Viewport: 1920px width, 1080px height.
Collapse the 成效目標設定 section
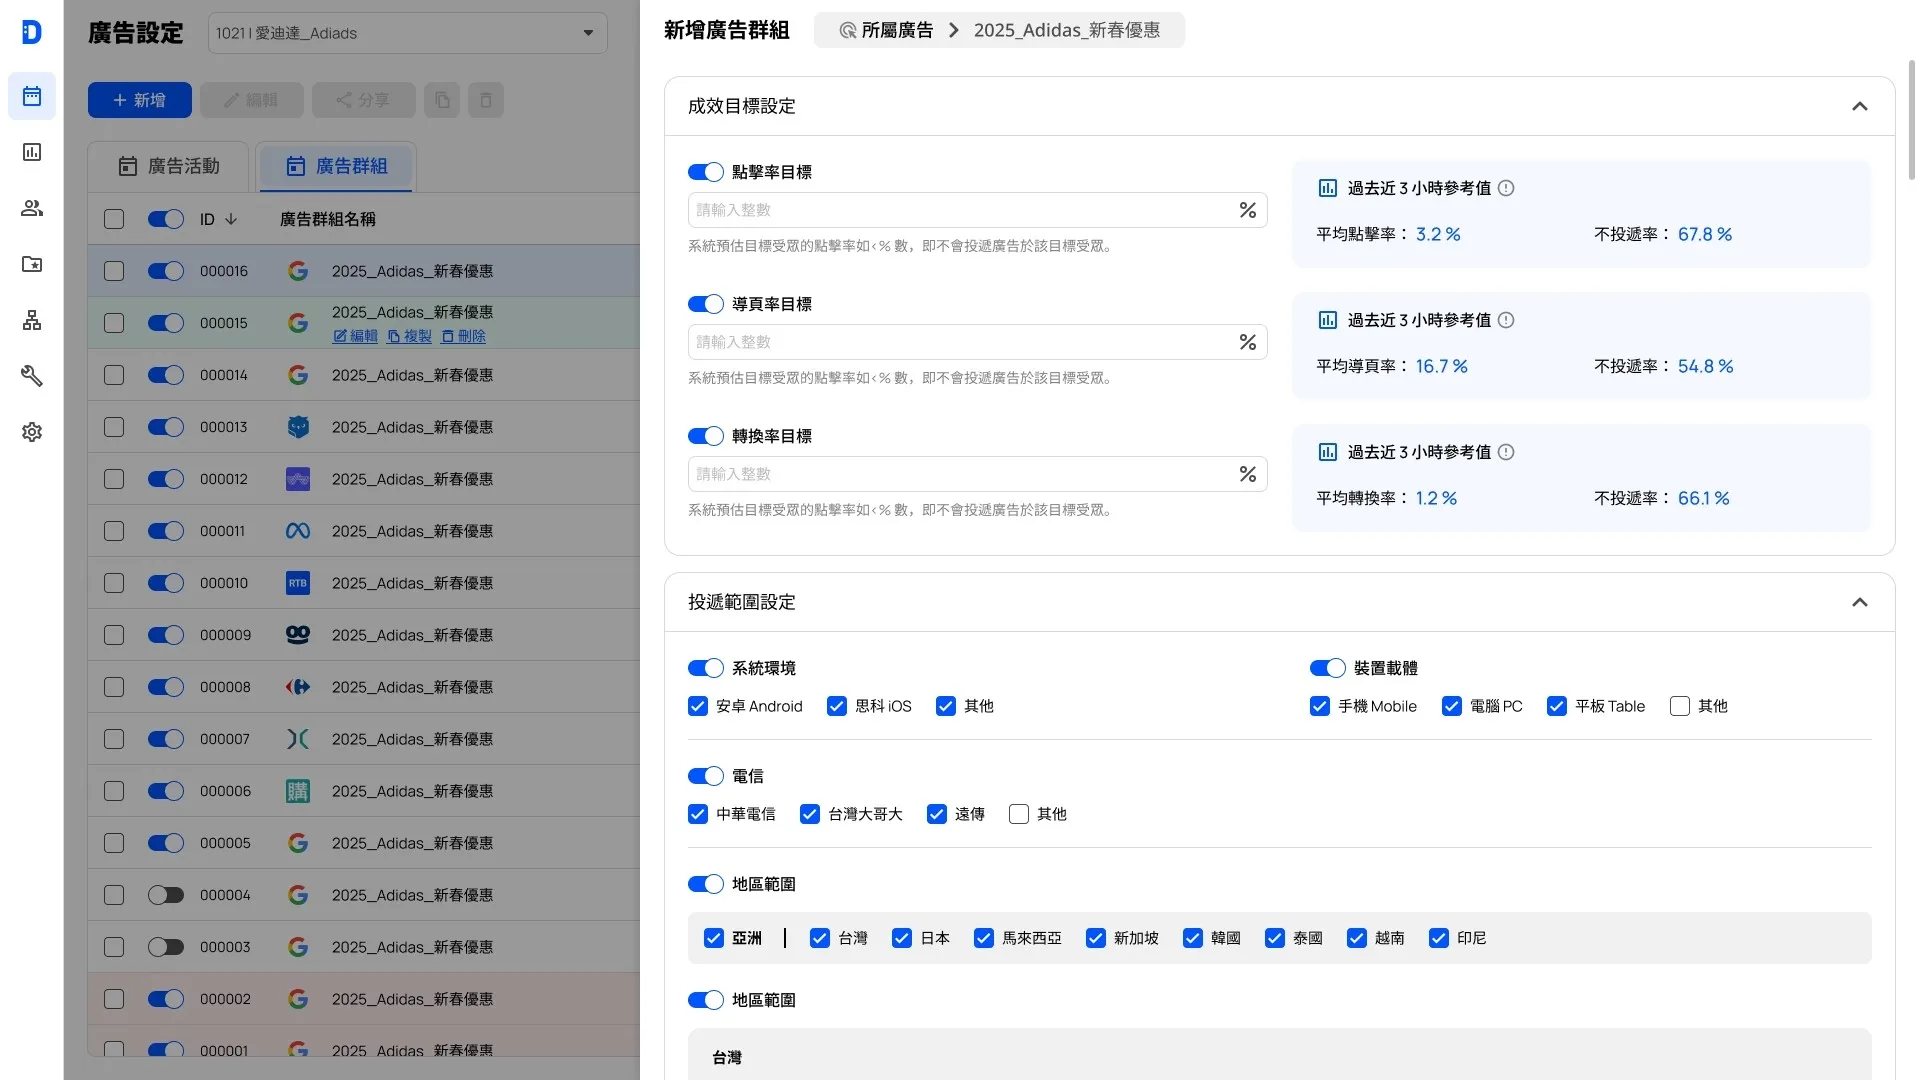tap(1860, 106)
